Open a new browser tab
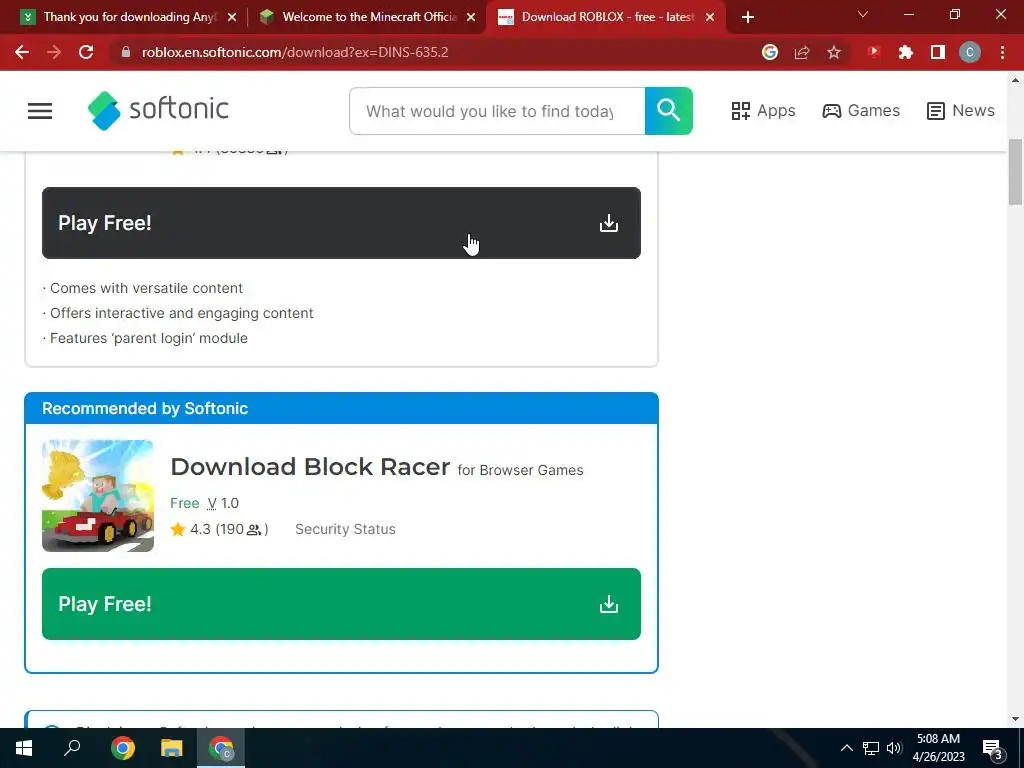This screenshot has height=768, width=1024. [748, 17]
